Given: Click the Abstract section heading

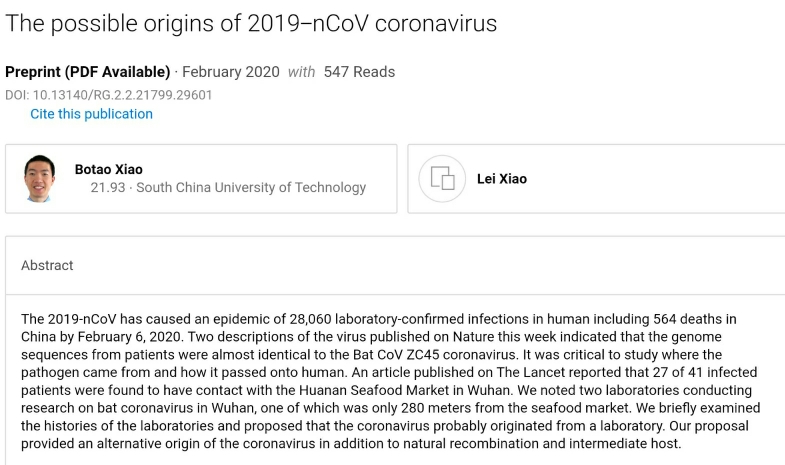Looking at the screenshot, I should pos(47,265).
